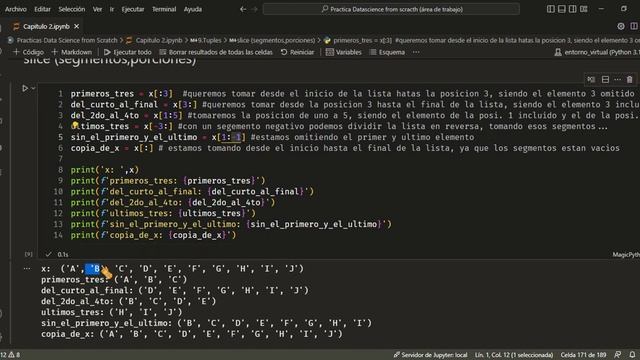Image resolution: width=640 pixels, height=360 pixels.
Task: Click output line 'ultimos_tres: ('H', 'I', 'J')'
Action: 111,312
